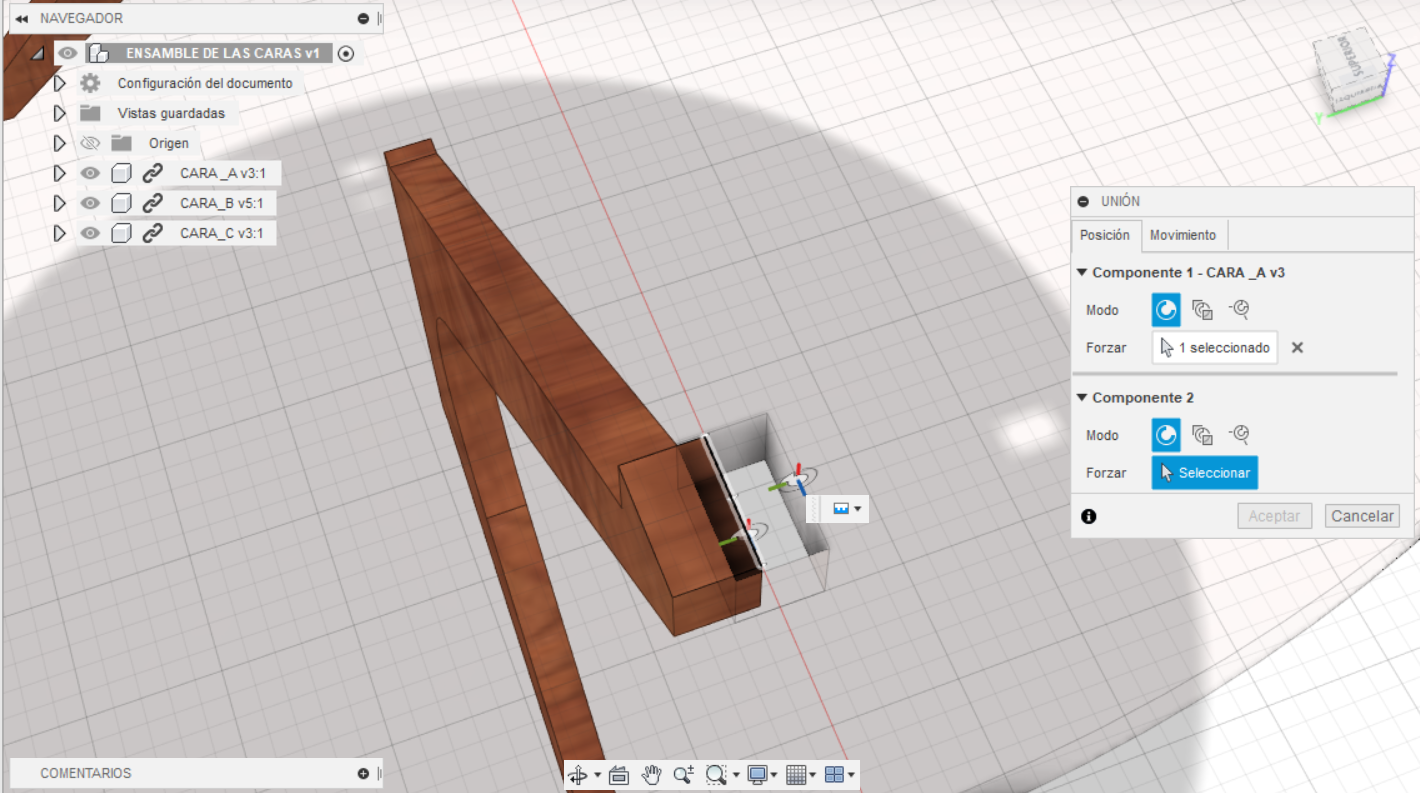Select the Zoom Window tool
Screen dimensions: 1420x793
point(716,774)
